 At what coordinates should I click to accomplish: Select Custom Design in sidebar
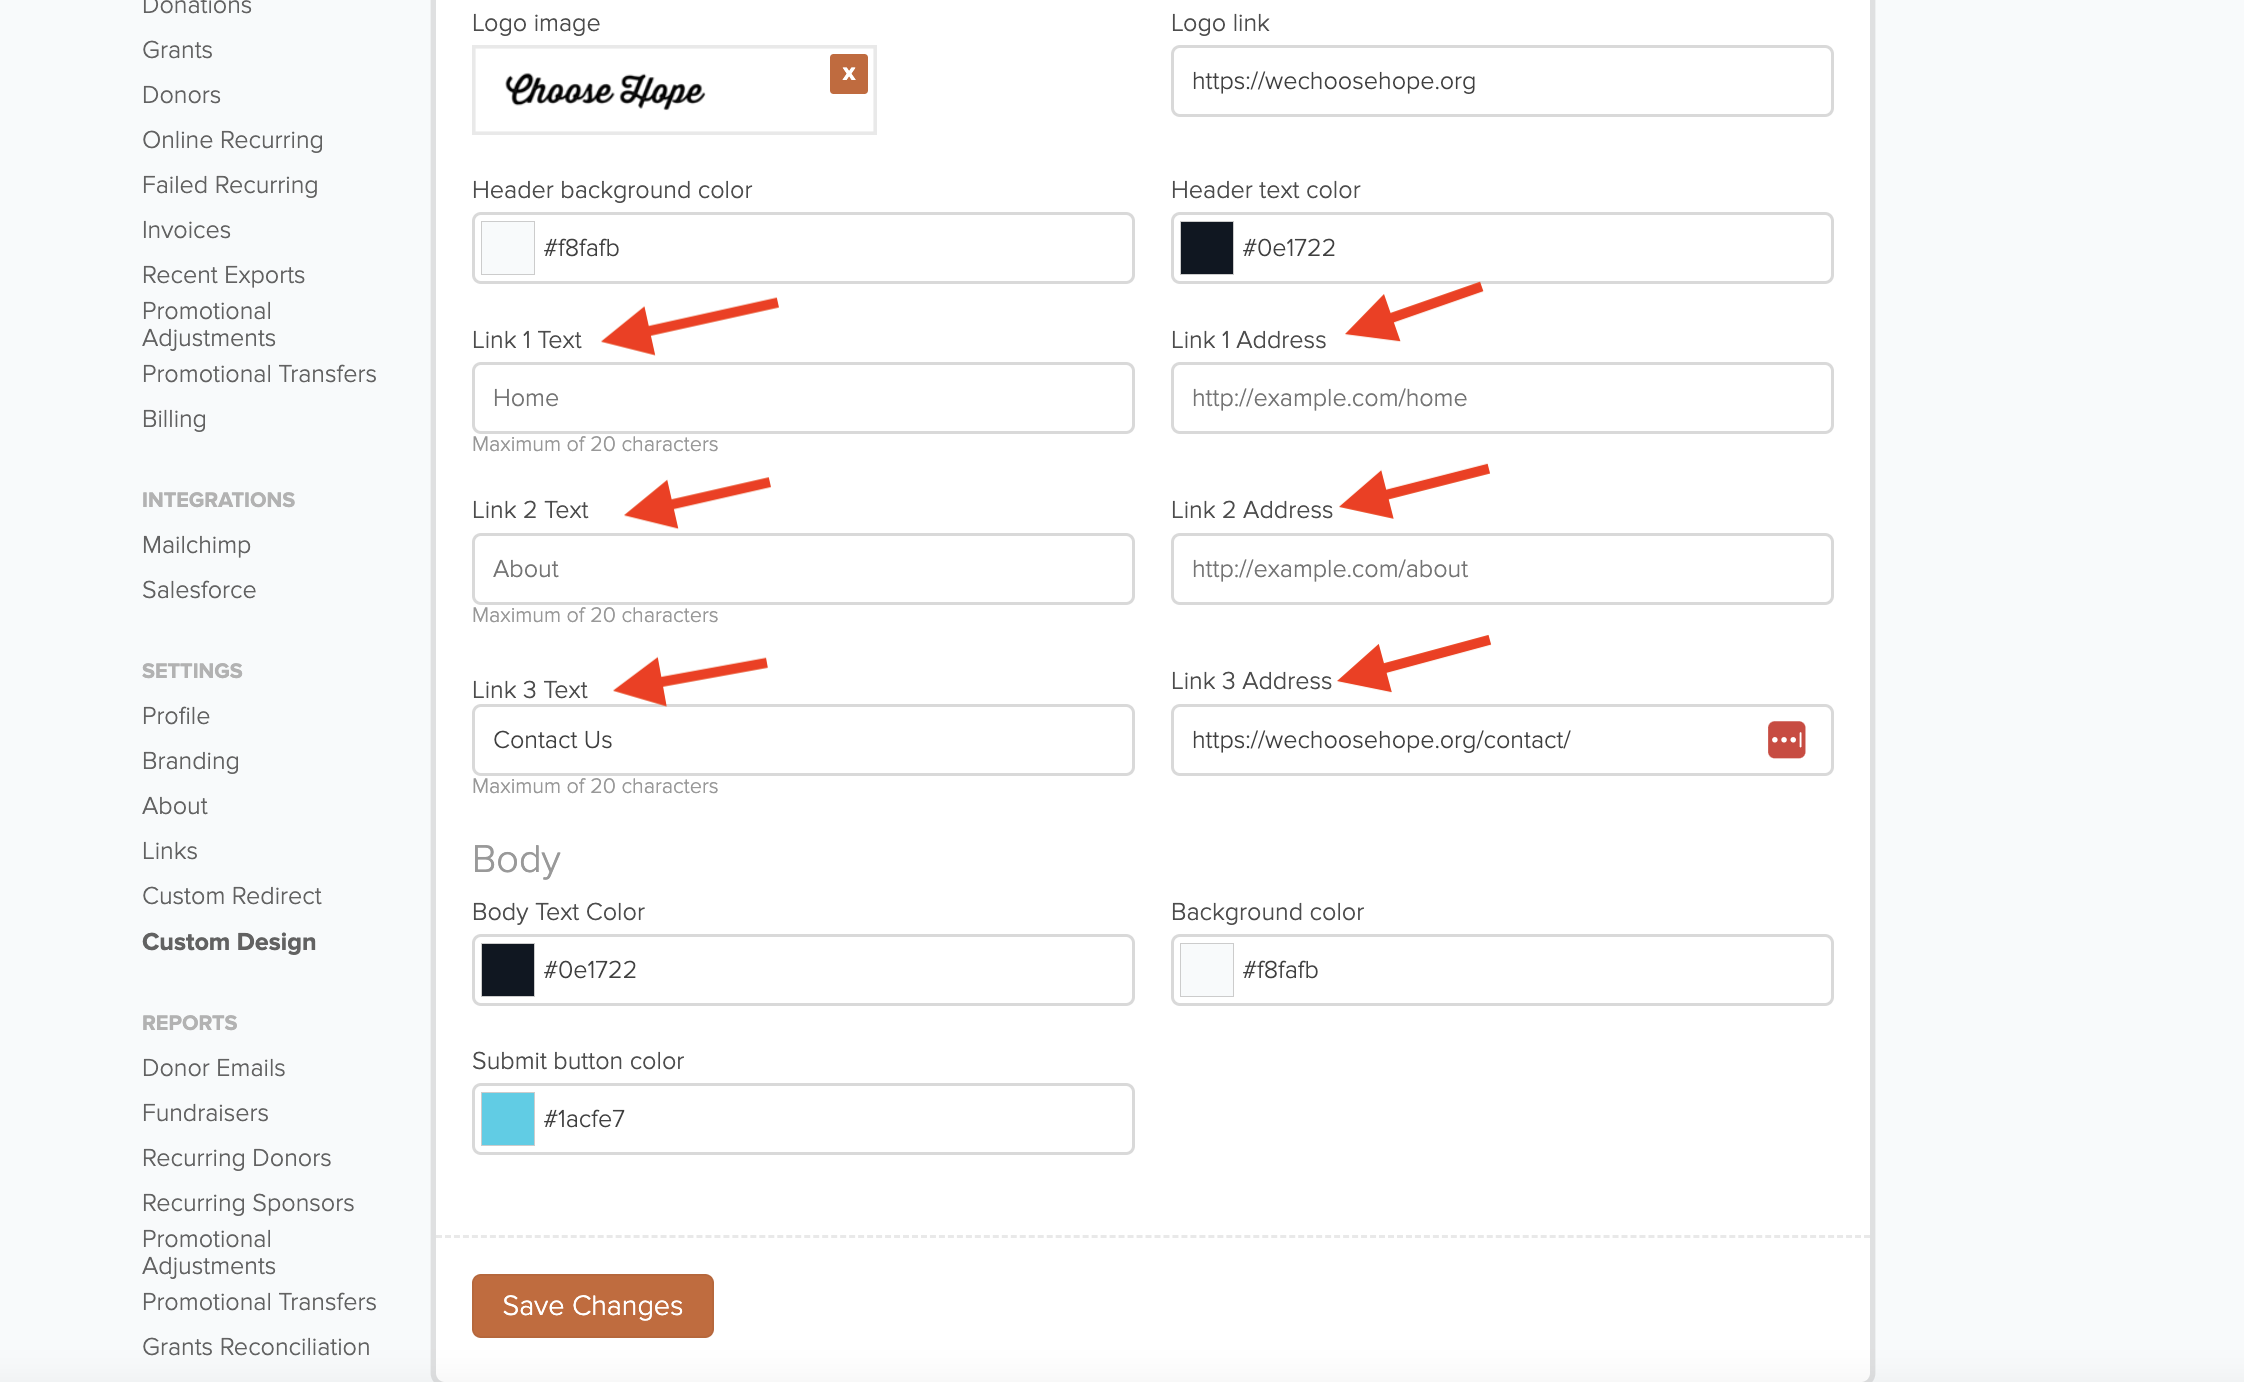tap(229, 942)
